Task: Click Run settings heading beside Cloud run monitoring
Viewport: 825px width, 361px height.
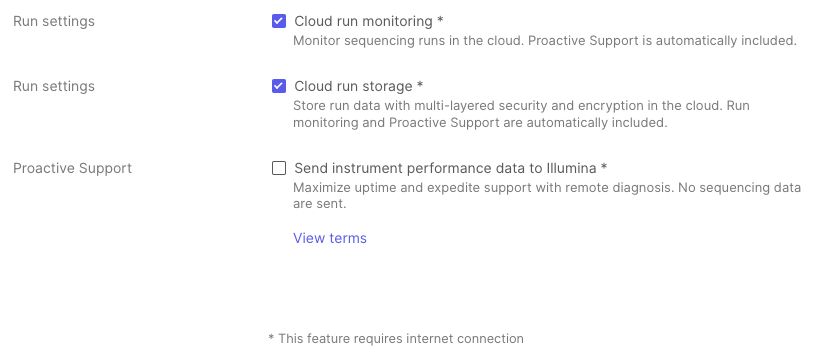Action: pyautogui.click(x=54, y=21)
